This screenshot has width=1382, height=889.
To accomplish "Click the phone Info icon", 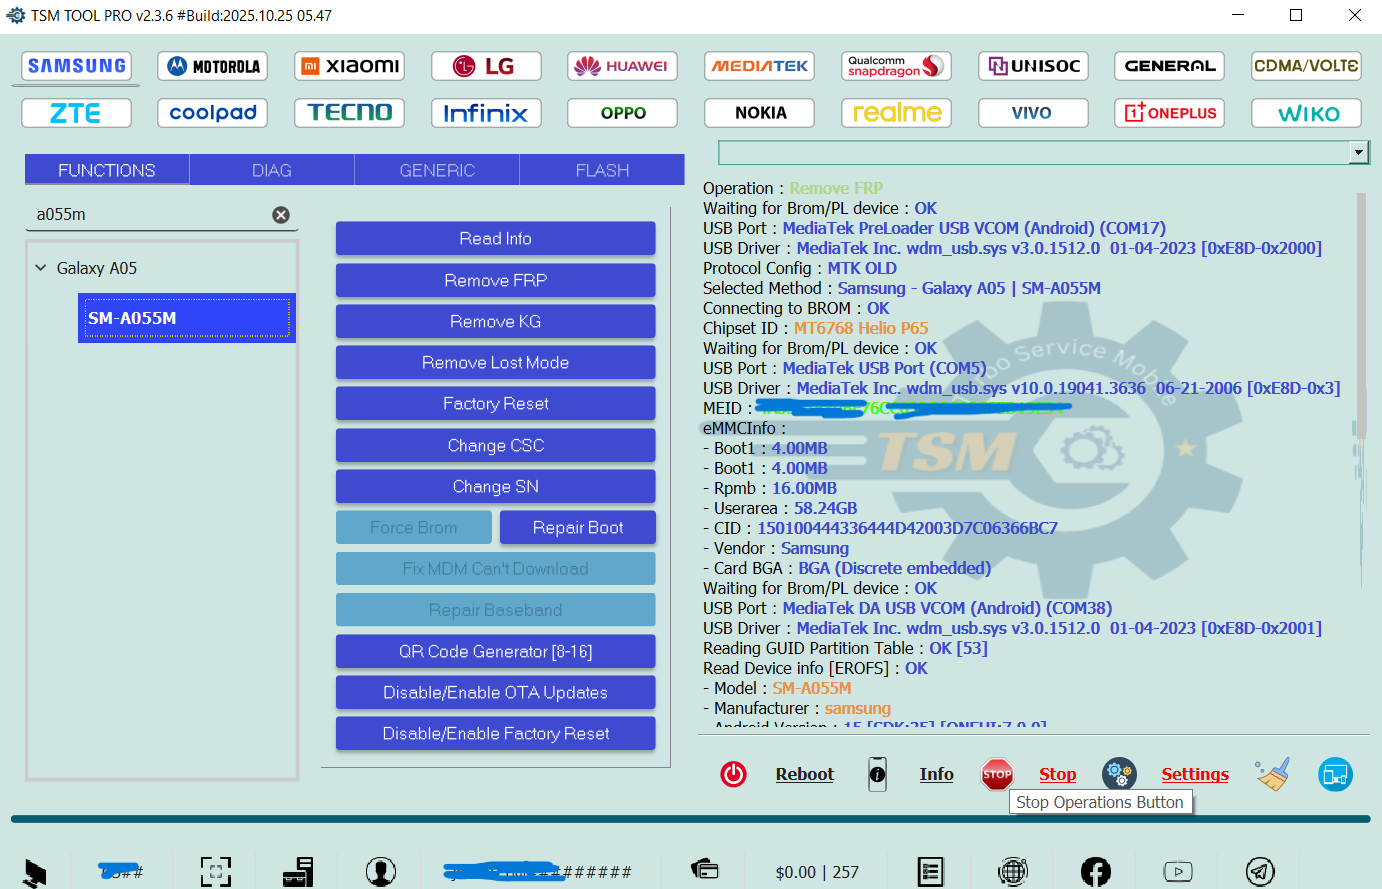I will [877, 774].
